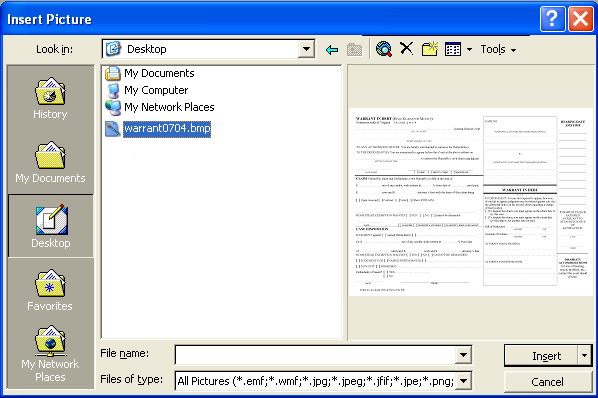This screenshot has width=598, height=398.
Task: Click the Views toolbar icon
Action: click(453, 49)
